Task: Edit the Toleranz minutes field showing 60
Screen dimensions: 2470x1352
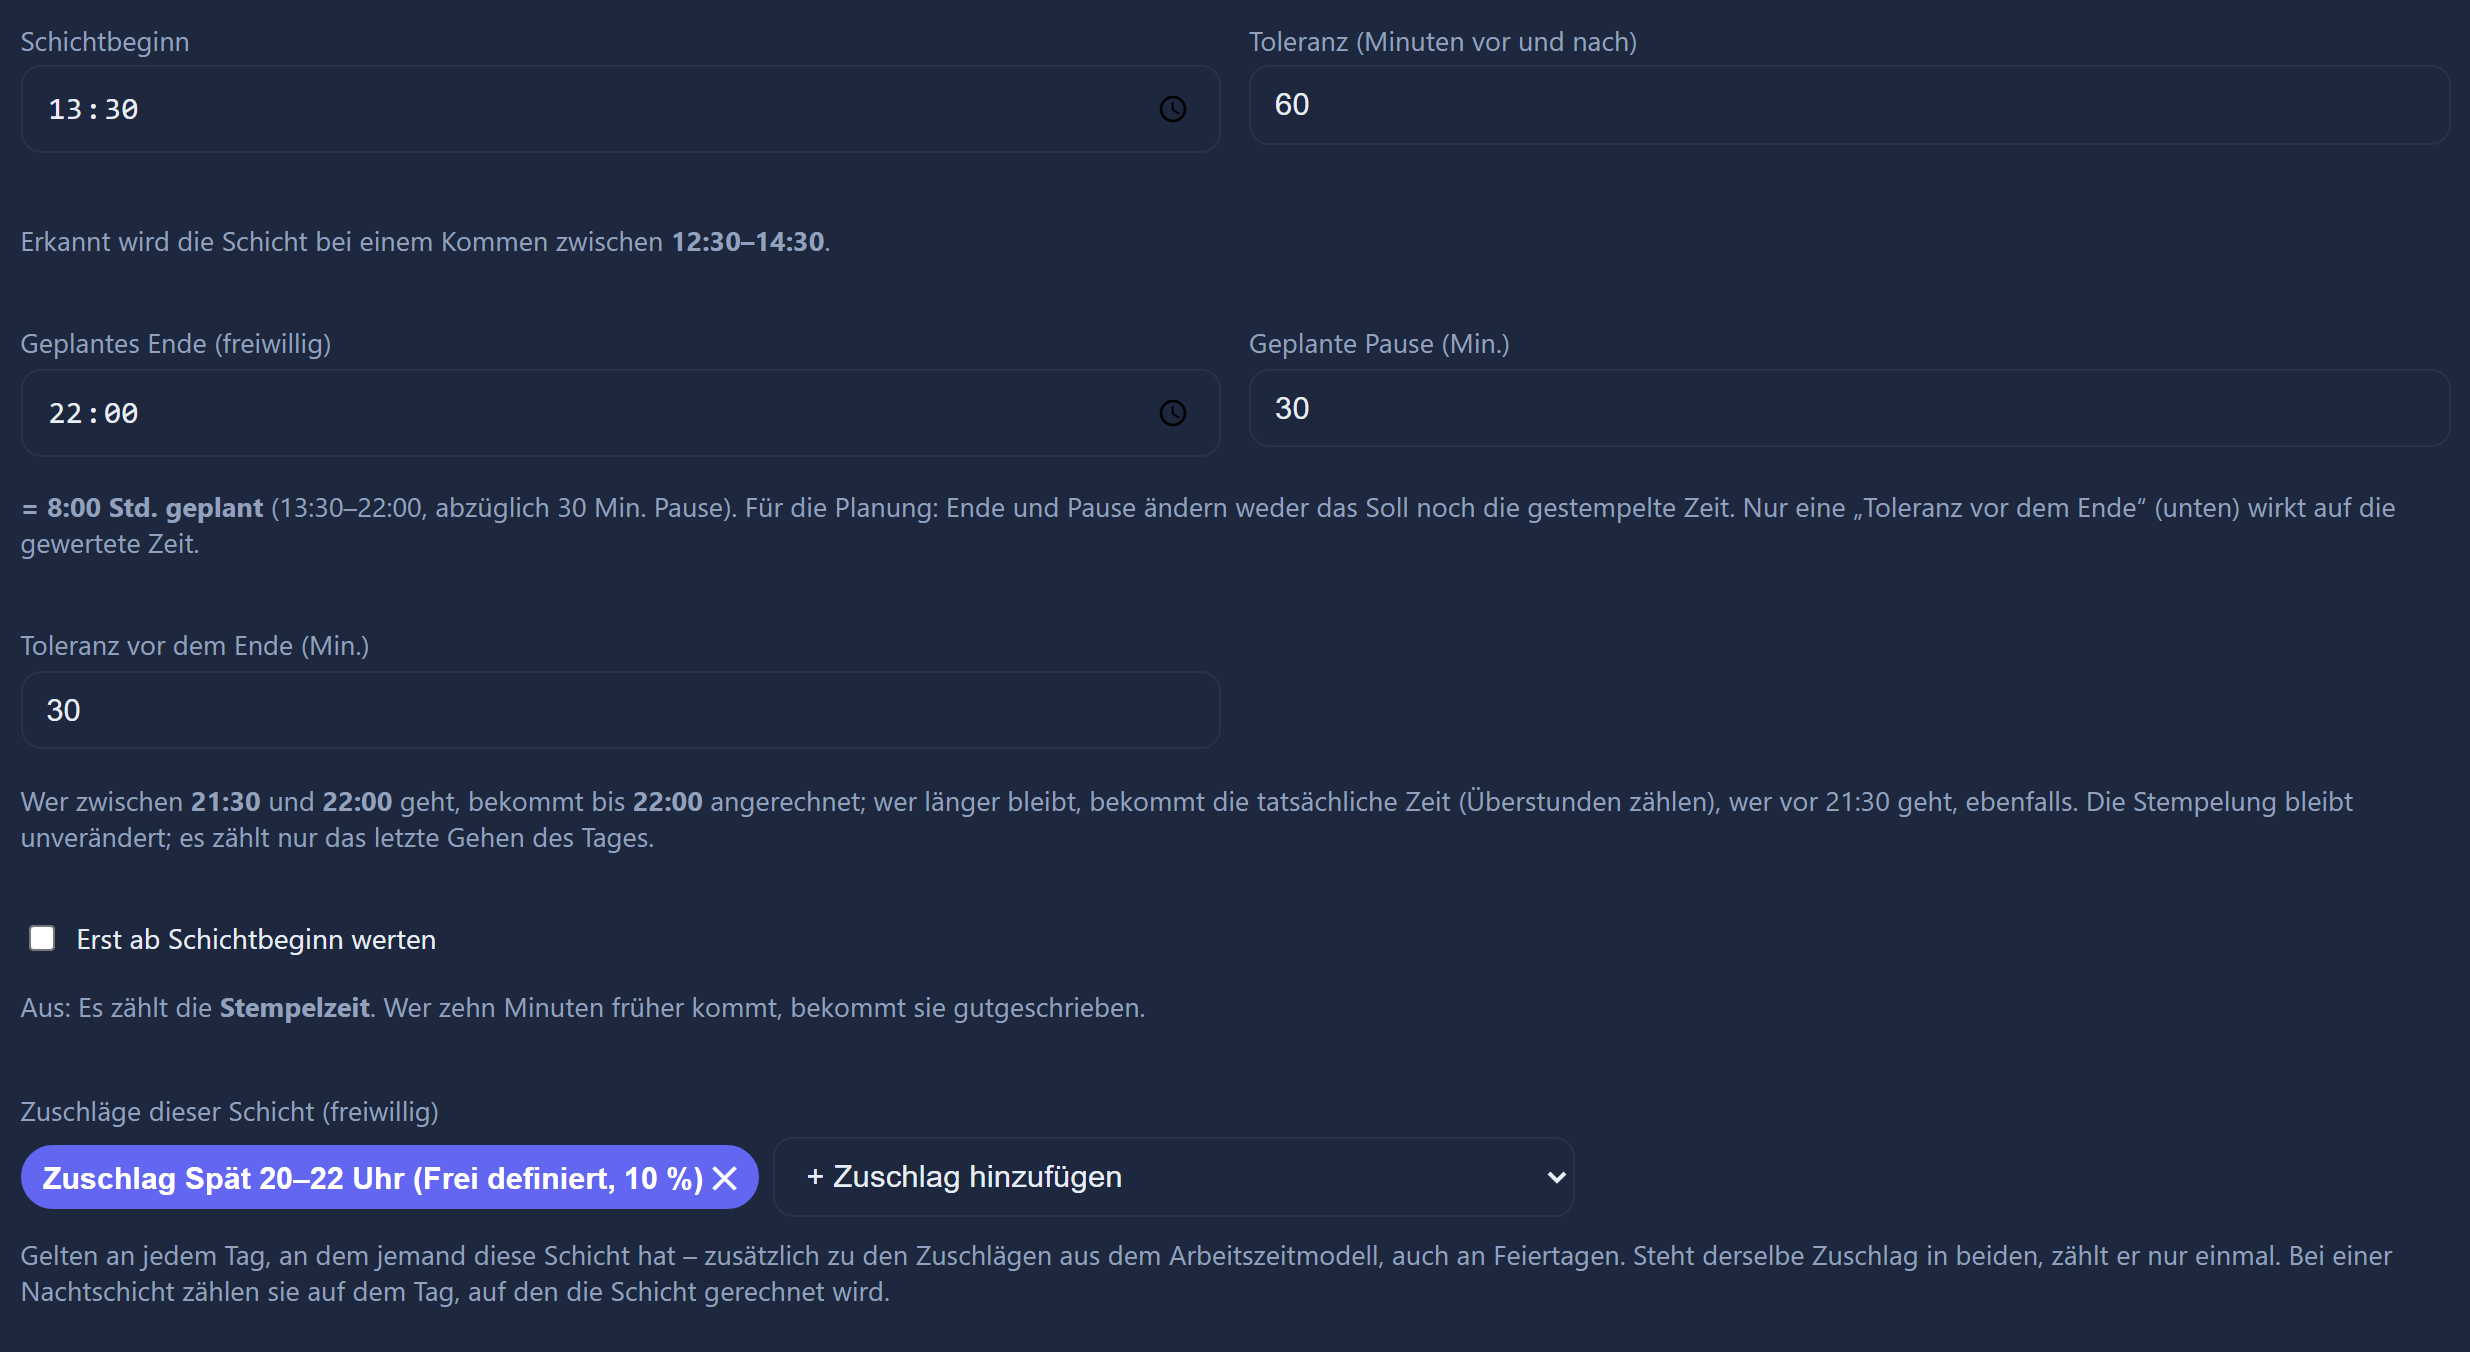Action: [1849, 105]
